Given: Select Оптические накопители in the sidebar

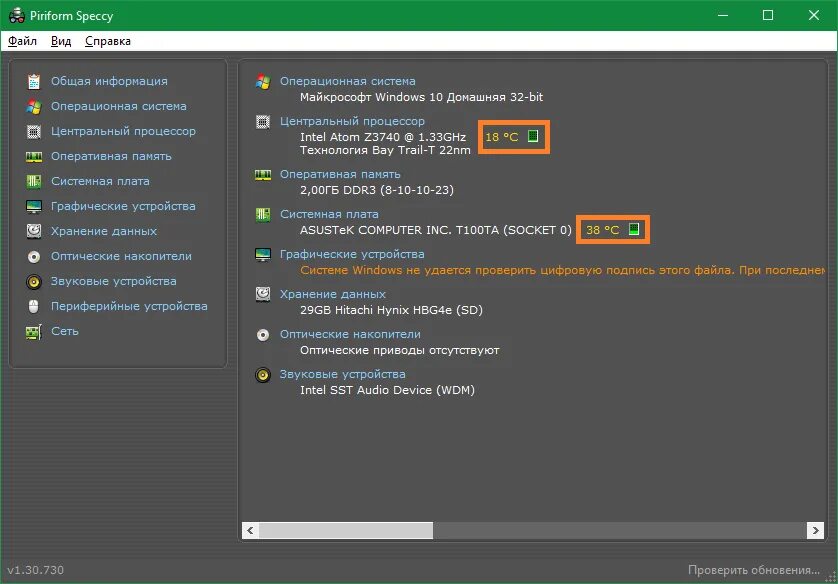Looking at the screenshot, I should pyautogui.click(x=121, y=256).
